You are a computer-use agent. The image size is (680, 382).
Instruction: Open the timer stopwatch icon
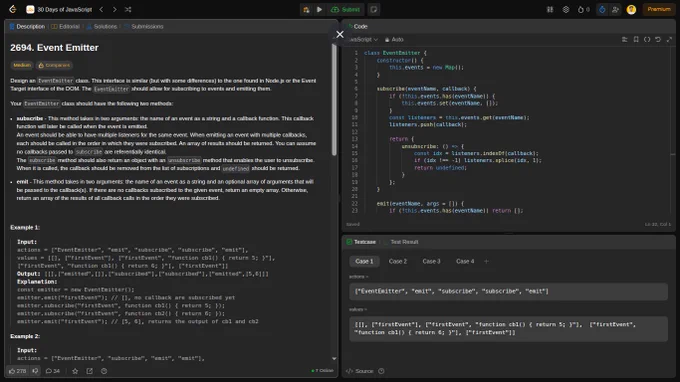pos(602,9)
